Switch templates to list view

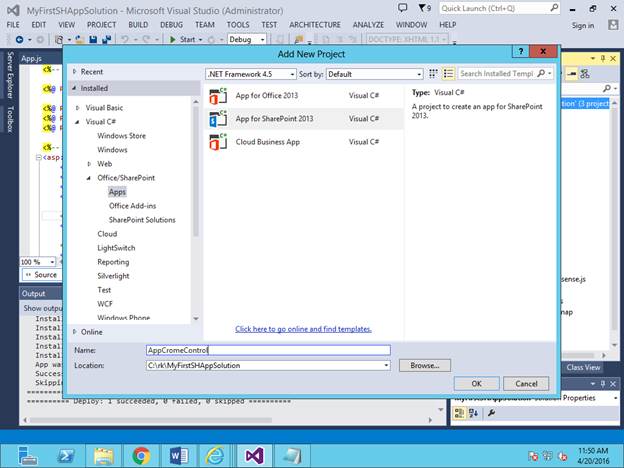pyautogui.click(x=448, y=74)
